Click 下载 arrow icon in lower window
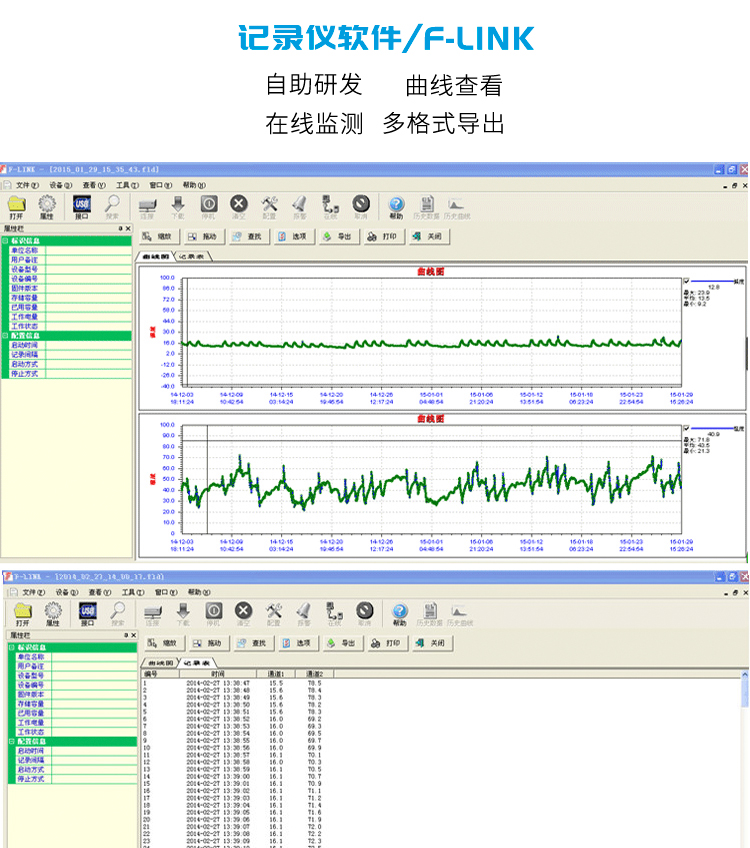Image resolution: width=750 pixels, height=848 pixels. 183,614
